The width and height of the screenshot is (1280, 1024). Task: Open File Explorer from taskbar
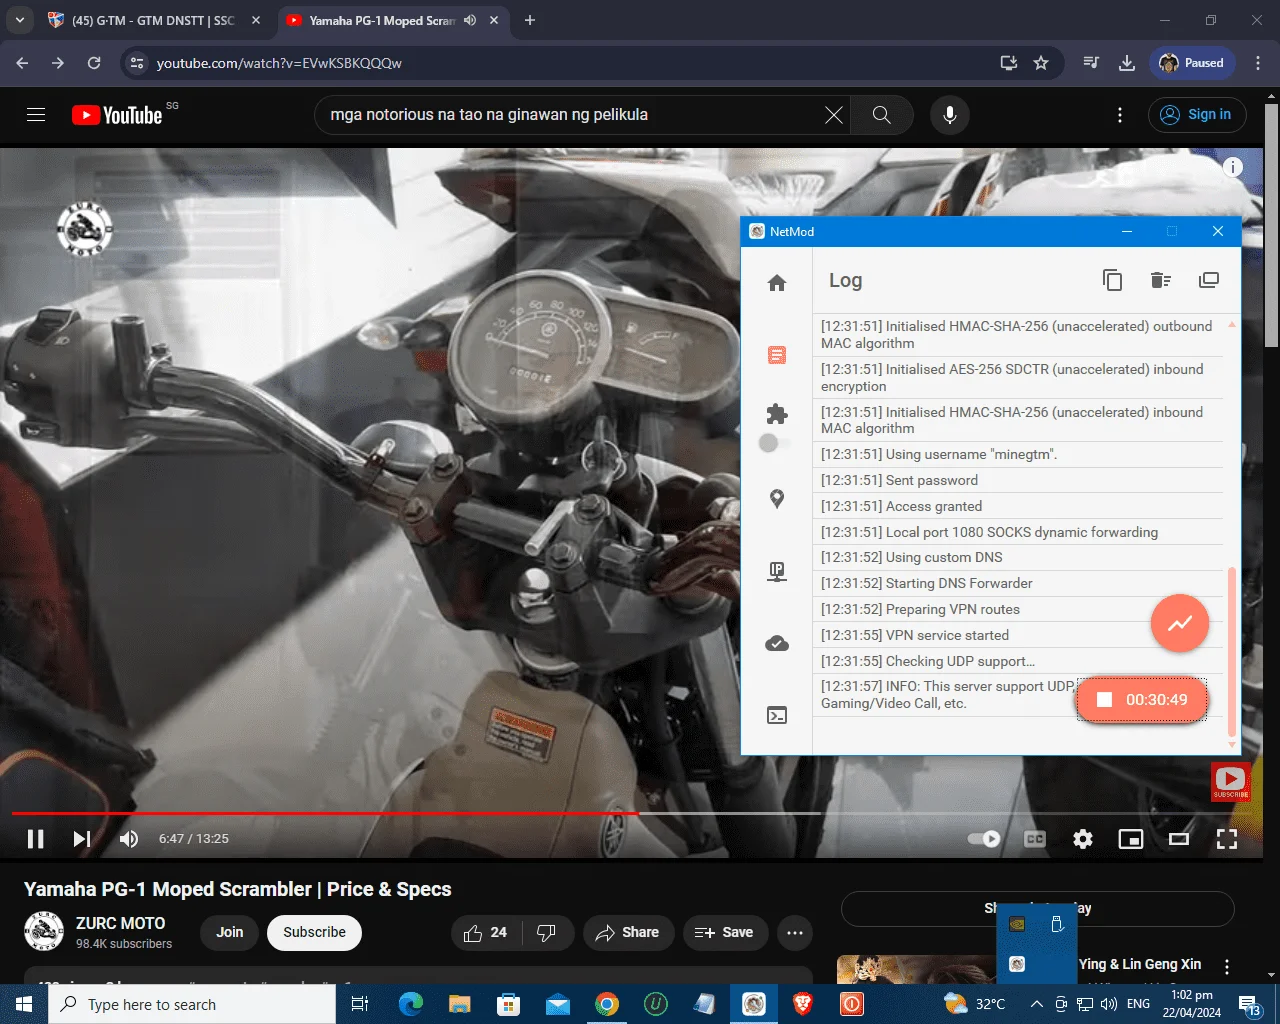pyautogui.click(x=459, y=1004)
